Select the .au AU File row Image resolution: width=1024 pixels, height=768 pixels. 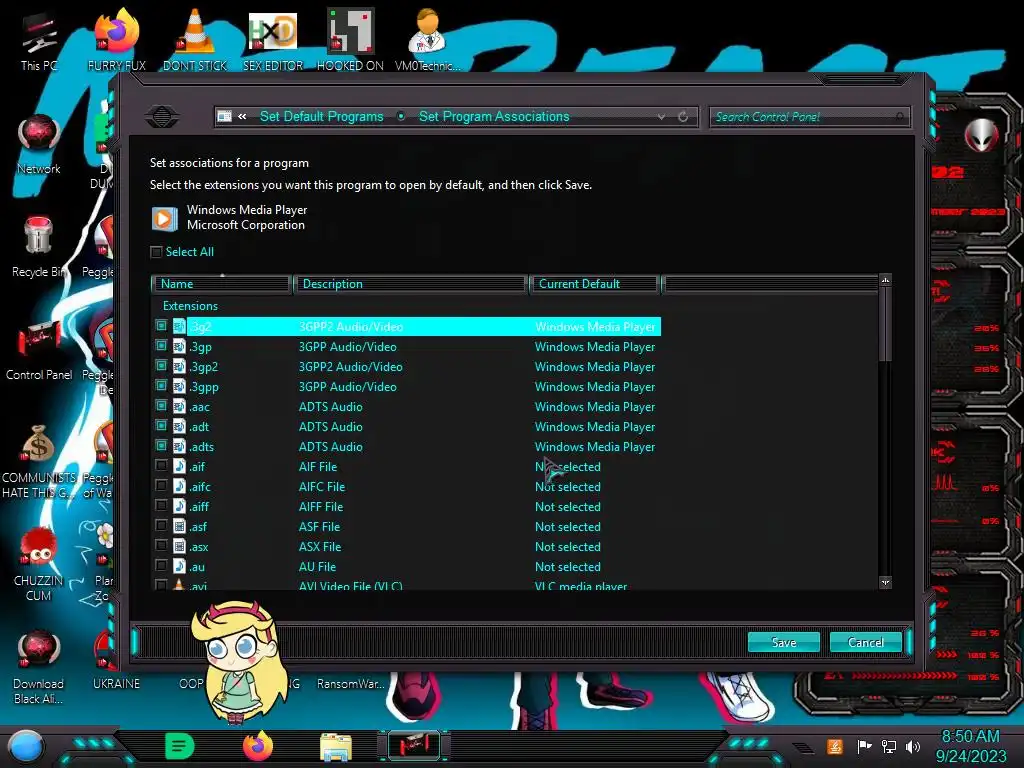[x=406, y=566]
